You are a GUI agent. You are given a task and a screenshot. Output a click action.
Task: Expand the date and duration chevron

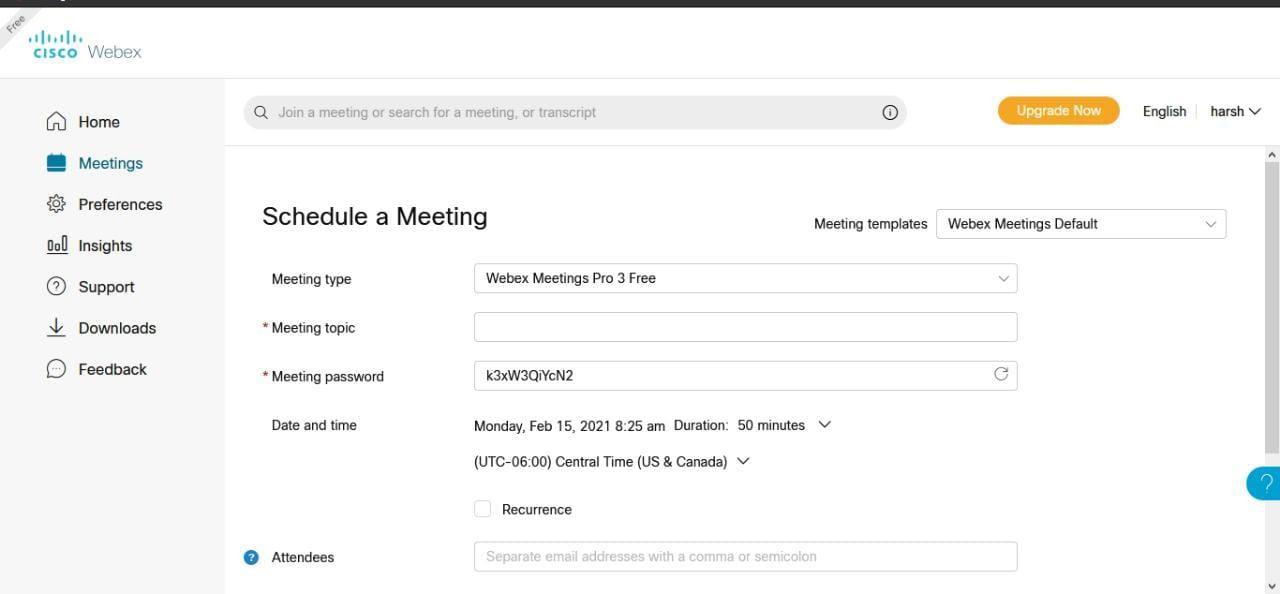click(x=825, y=424)
